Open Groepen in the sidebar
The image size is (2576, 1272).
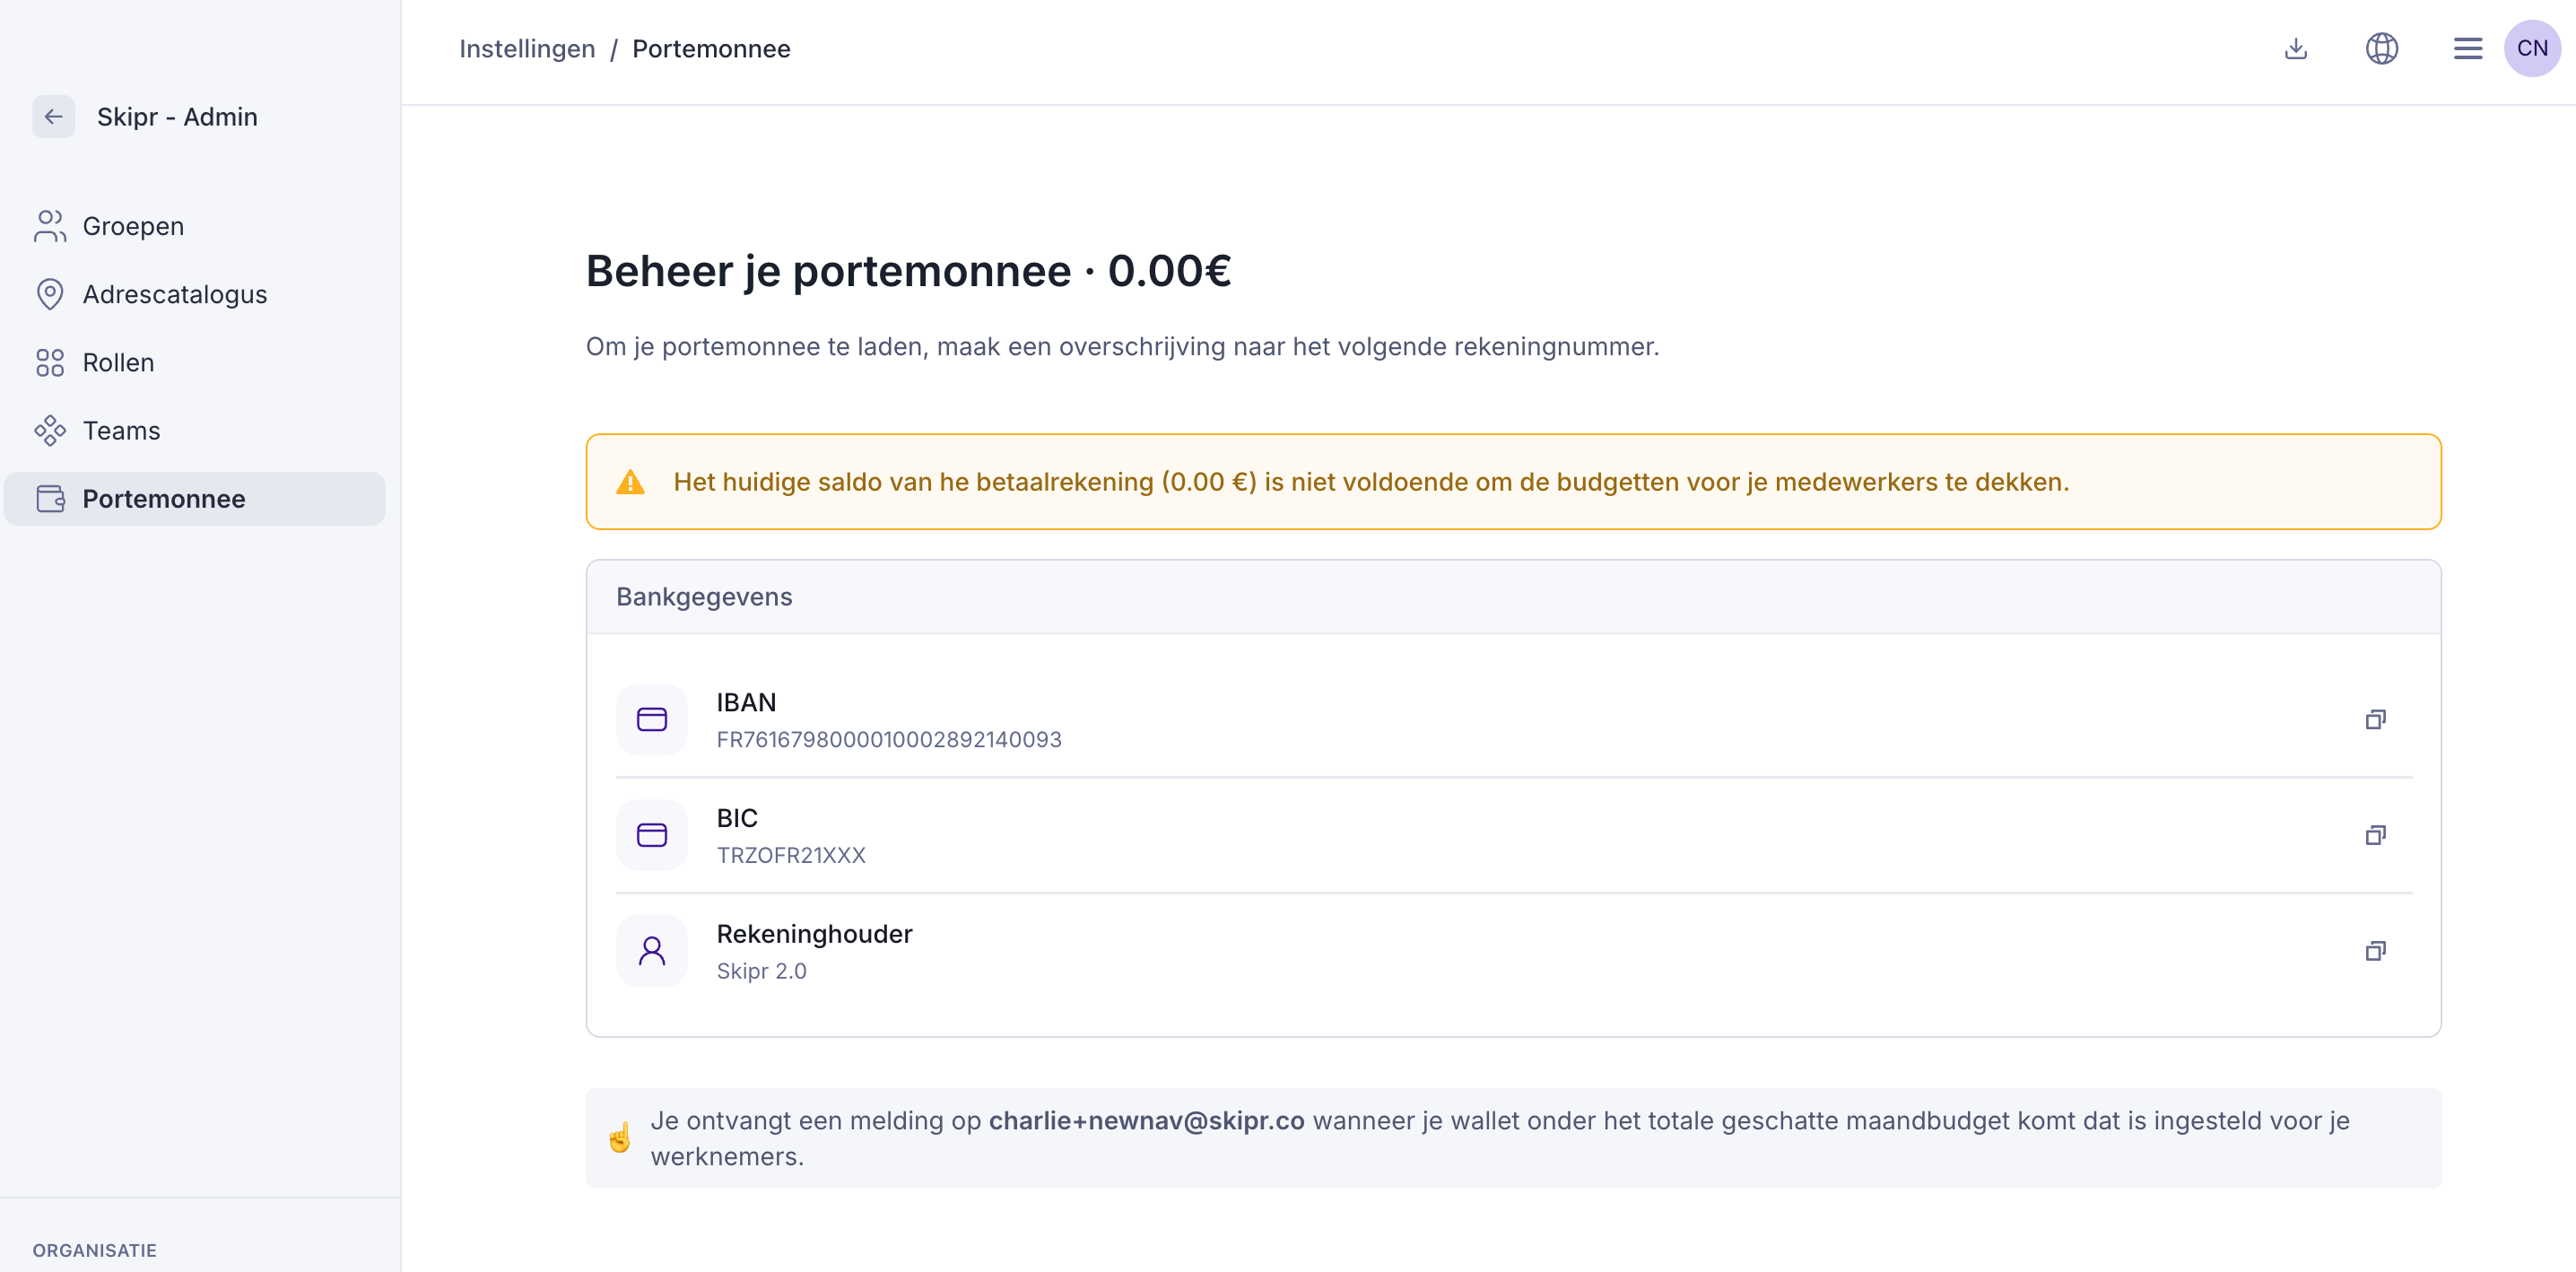(x=133, y=226)
